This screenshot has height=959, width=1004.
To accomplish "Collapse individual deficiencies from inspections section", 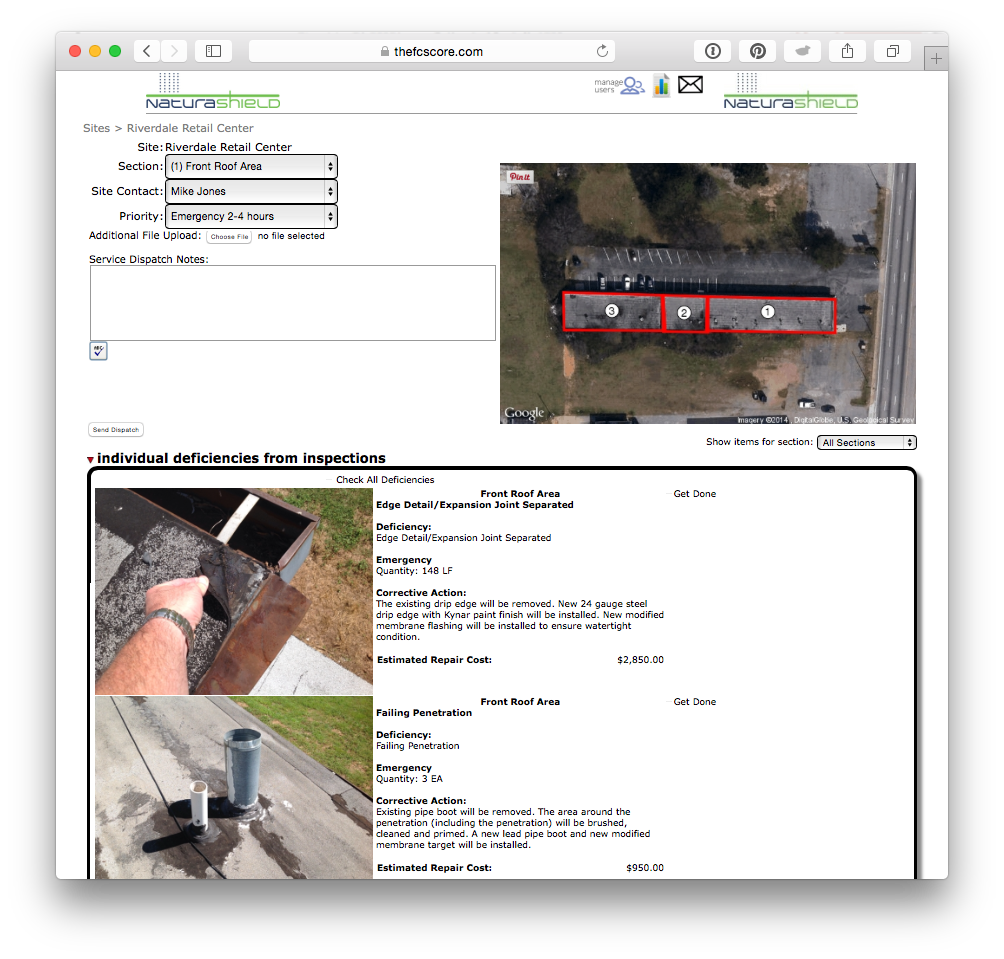I will coord(91,460).
